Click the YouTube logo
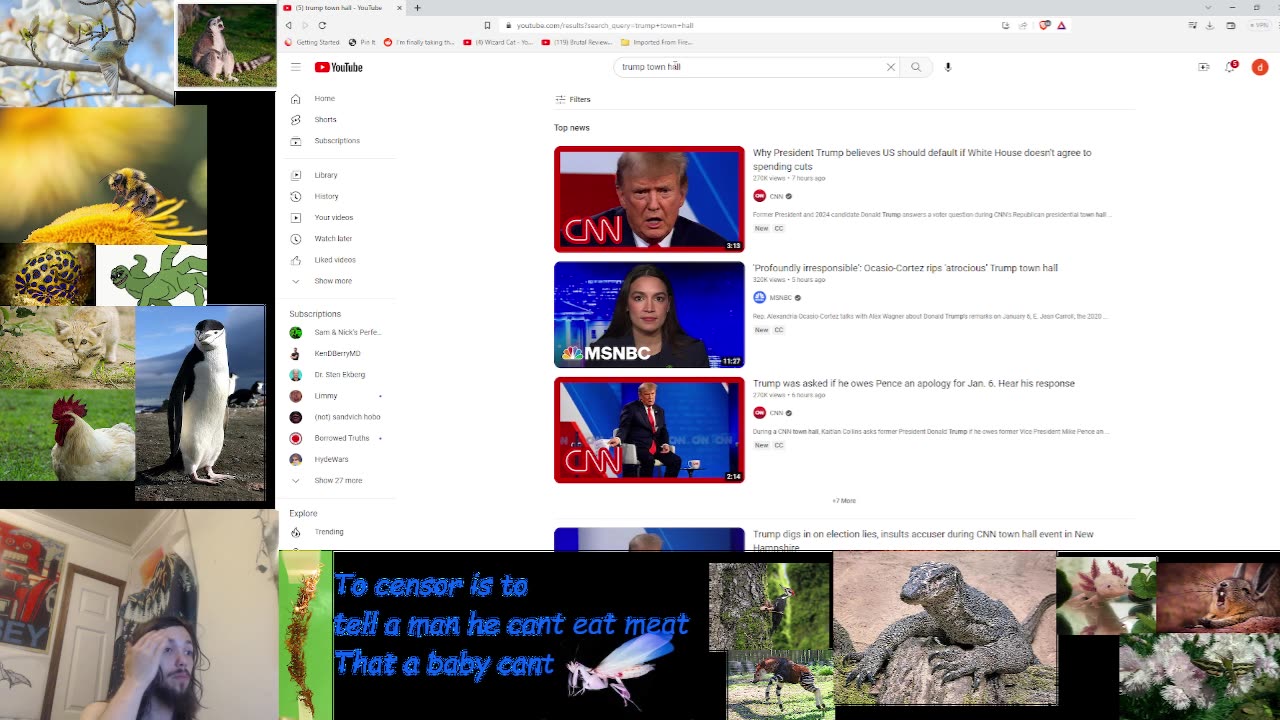This screenshot has width=1280, height=720. pyautogui.click(x=338, y=67)
